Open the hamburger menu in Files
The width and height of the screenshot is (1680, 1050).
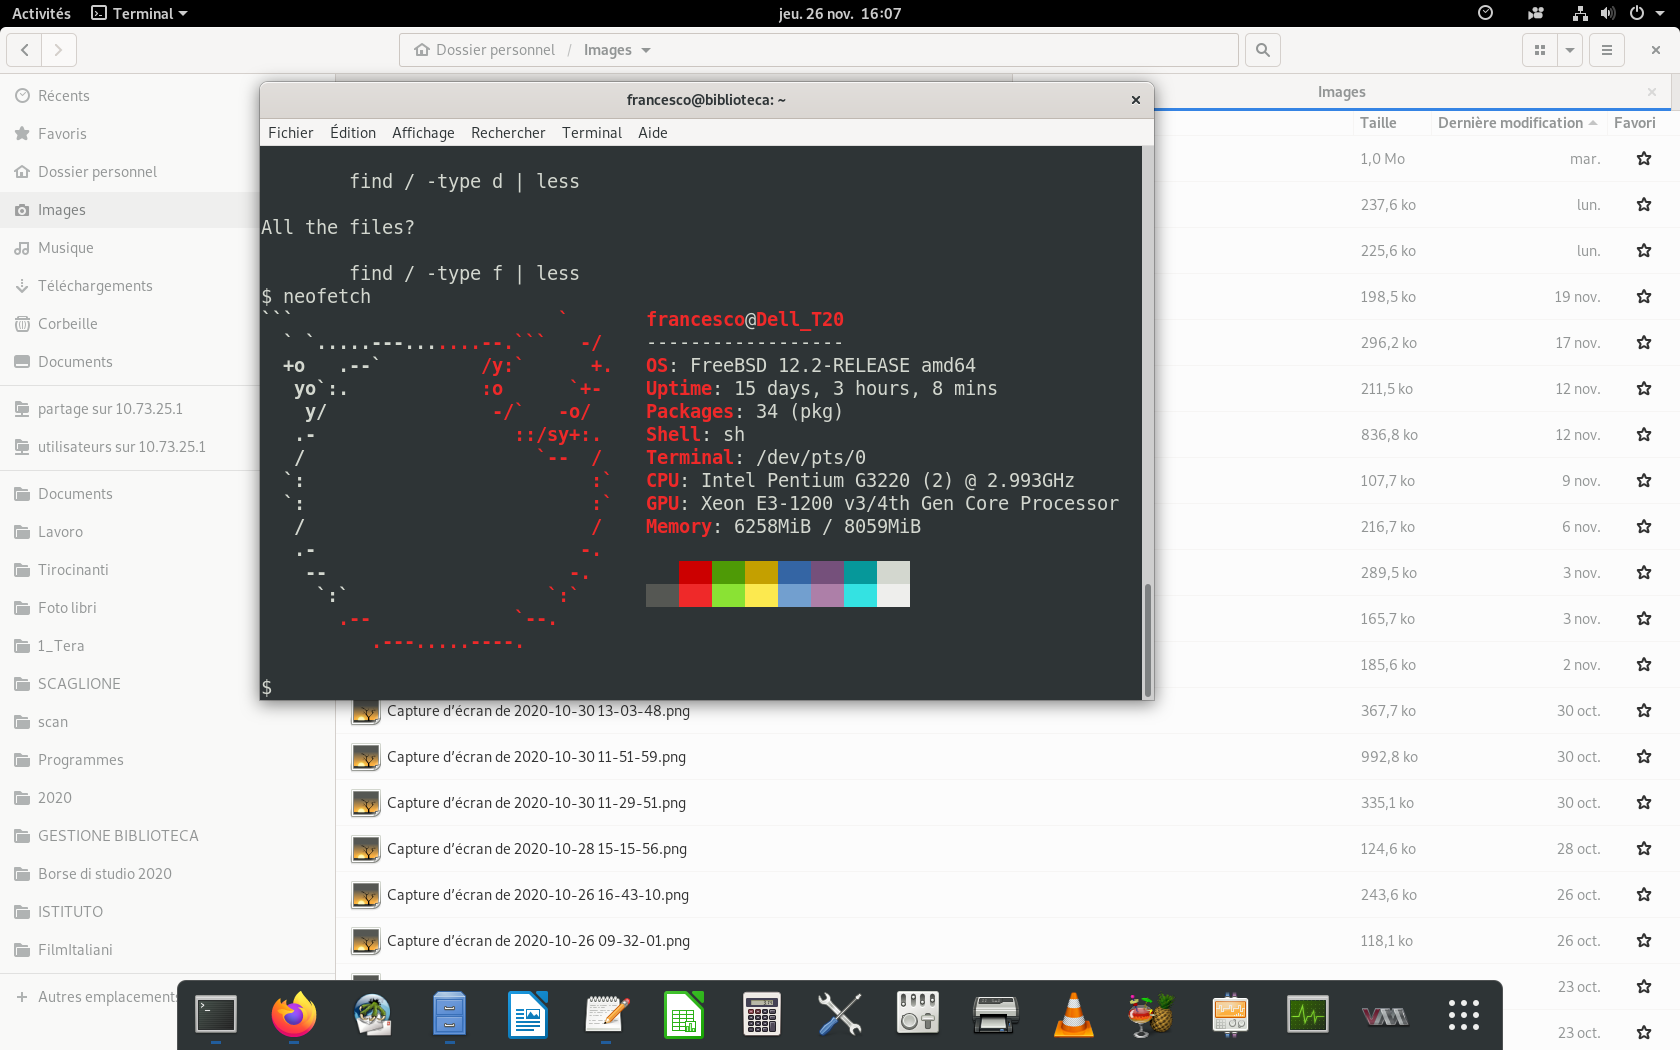tap(1607, 50)
